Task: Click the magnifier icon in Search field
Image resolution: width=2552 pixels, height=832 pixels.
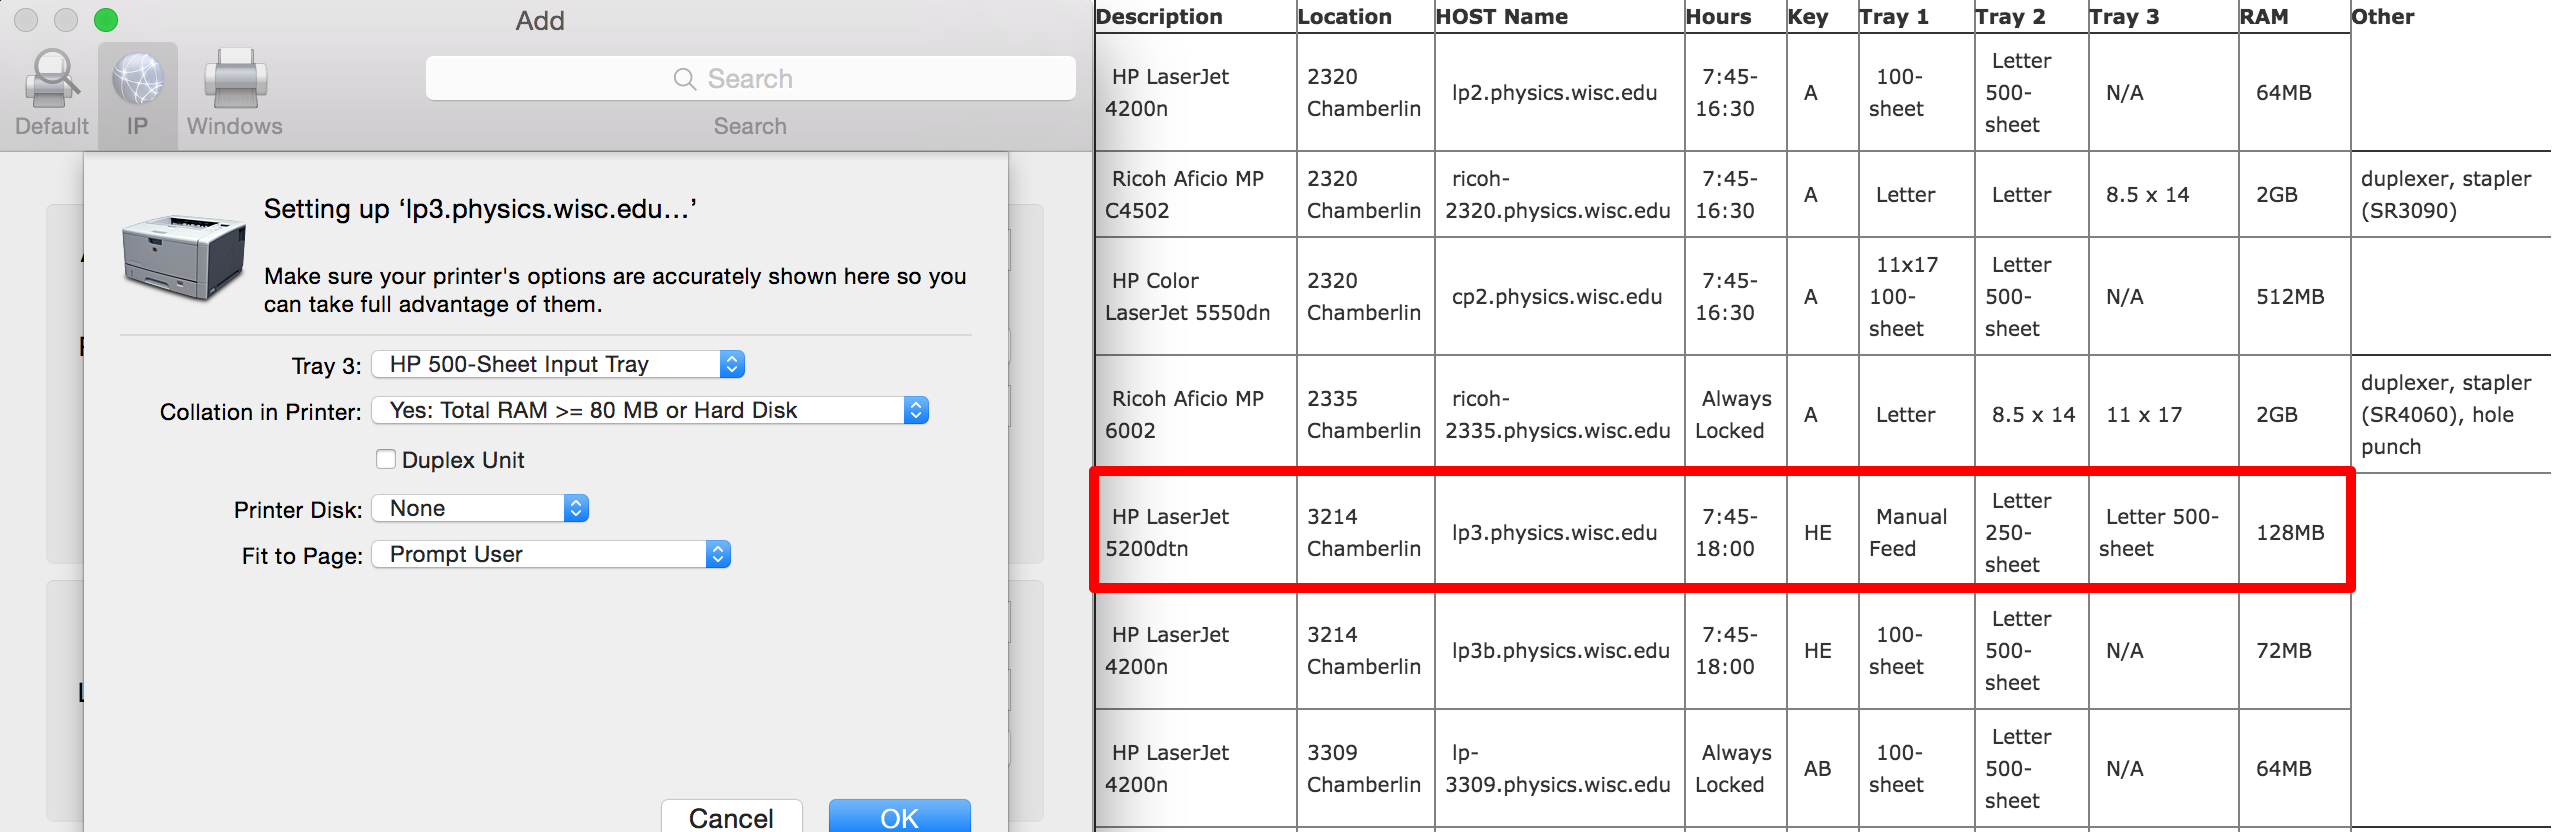Action: [x=685, y=79]
